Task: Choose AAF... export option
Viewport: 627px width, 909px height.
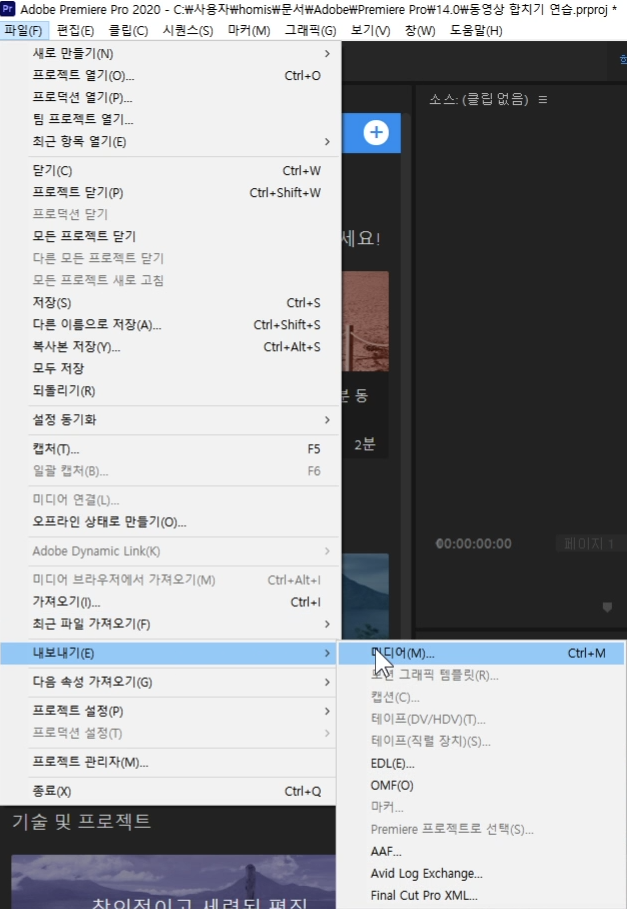Action: (x=482, y=852)
